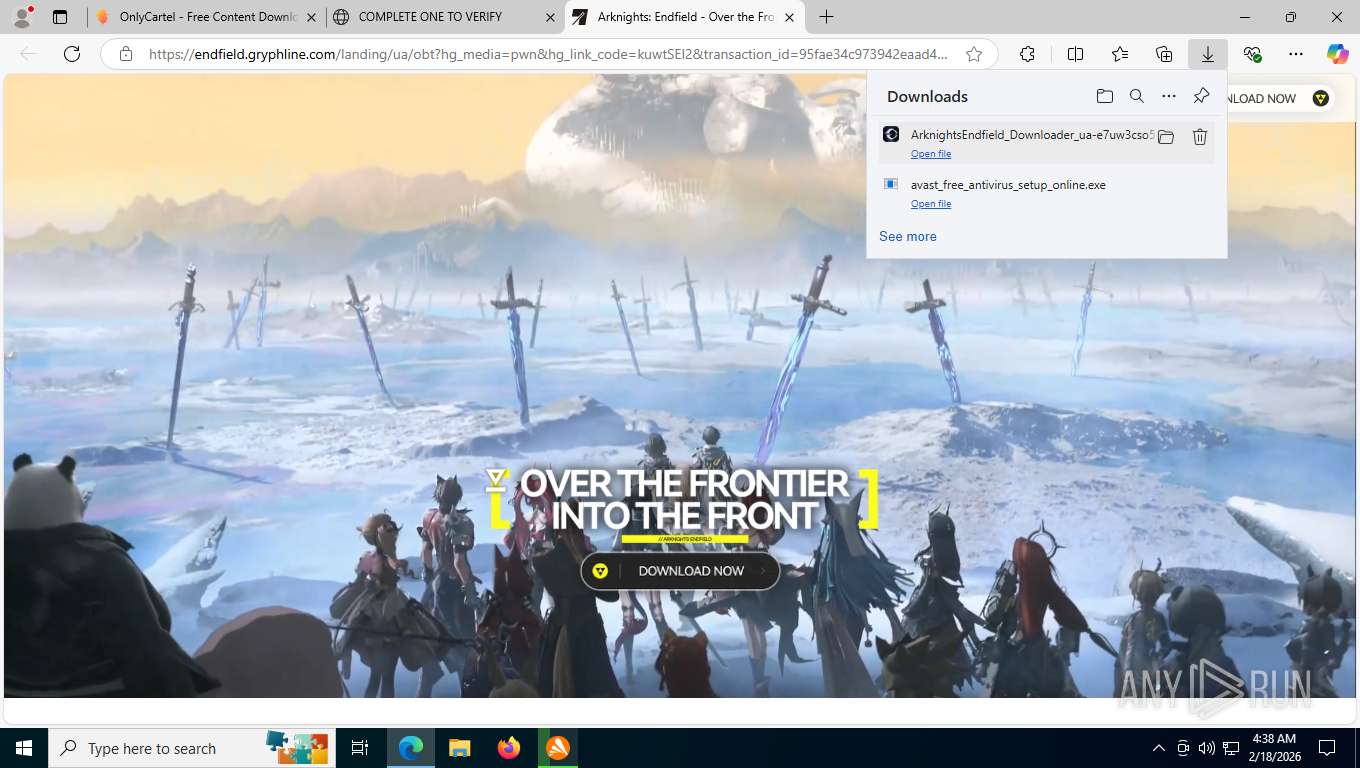Select ArknightsEndfield_Downloader file entry
The width and height of the screenshot is (1360, 768).
click(x=1047, y=143)
